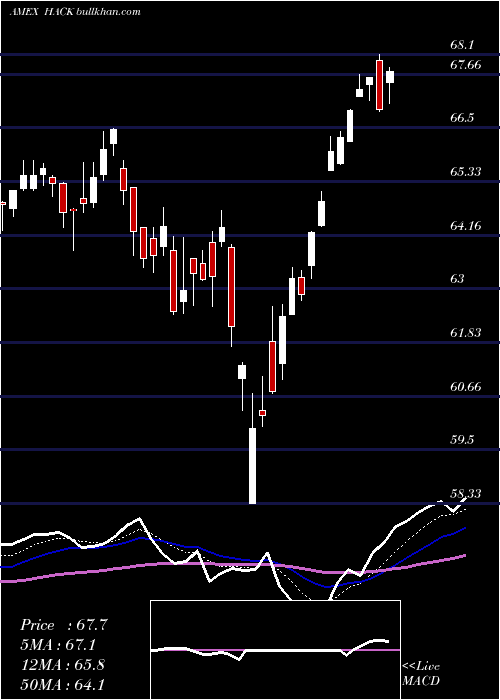Select the 59.5 price axis label

462,440
